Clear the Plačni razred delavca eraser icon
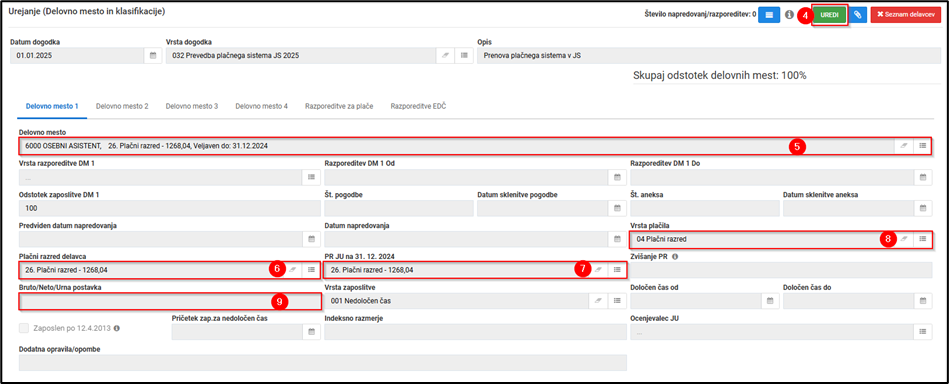 293,270
